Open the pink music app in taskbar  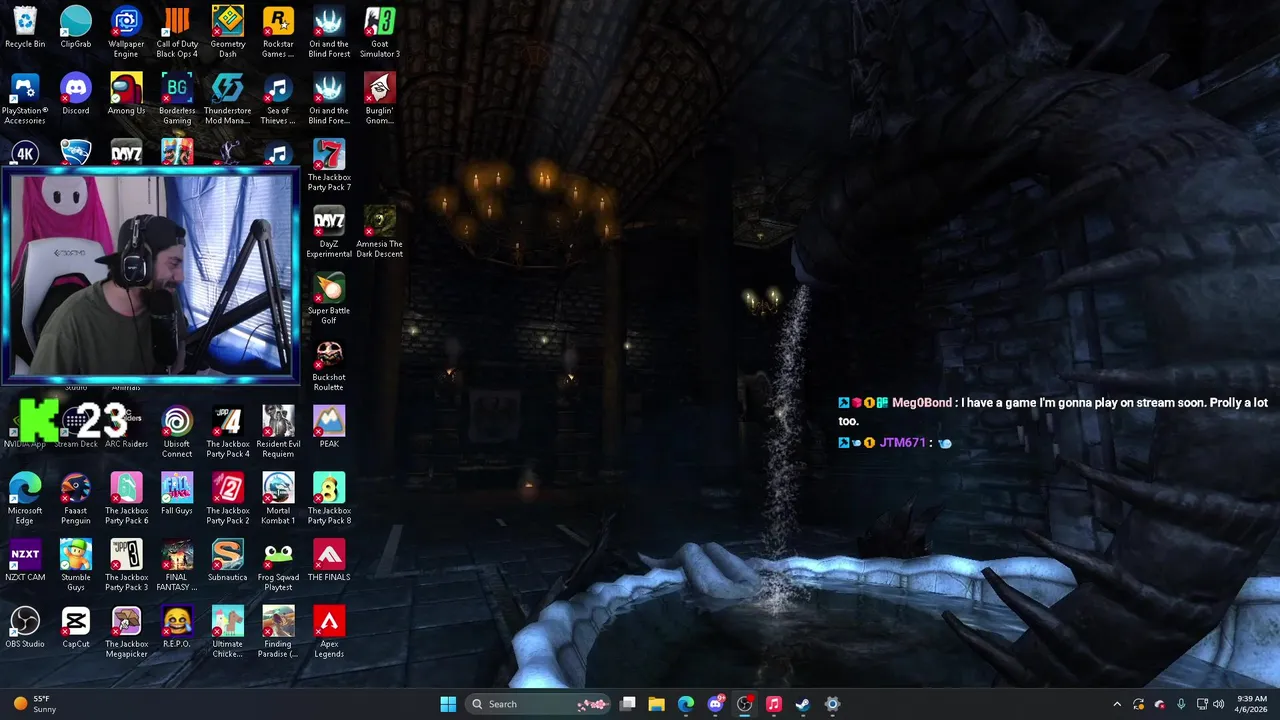pyautogui.click(x=774, y=704)
